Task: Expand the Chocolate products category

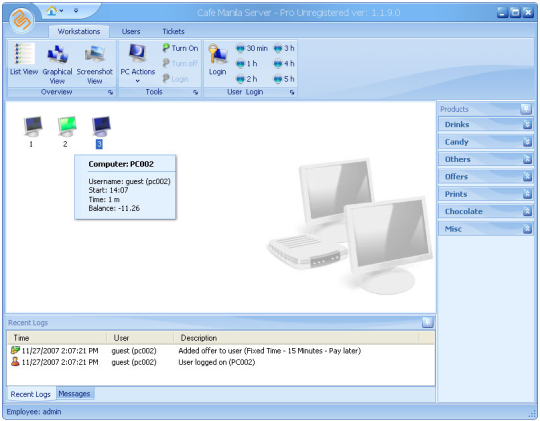Action: click(527, 211)
